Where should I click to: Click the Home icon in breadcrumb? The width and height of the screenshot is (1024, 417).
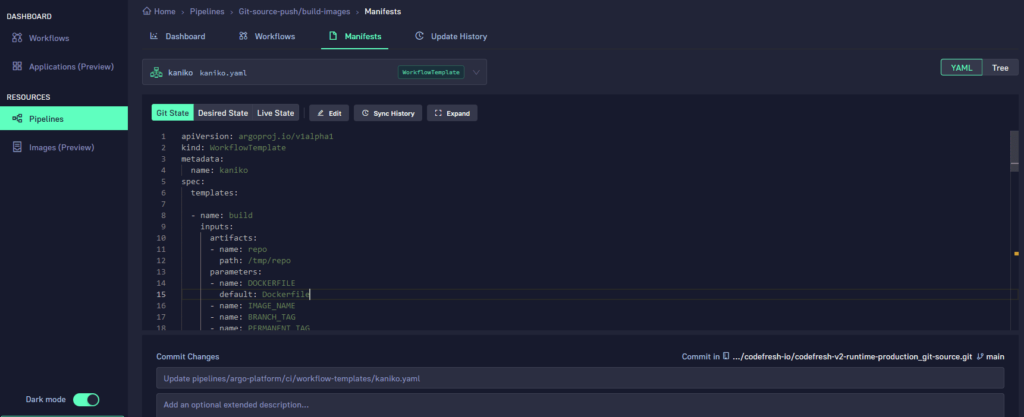tap(148, 11)
